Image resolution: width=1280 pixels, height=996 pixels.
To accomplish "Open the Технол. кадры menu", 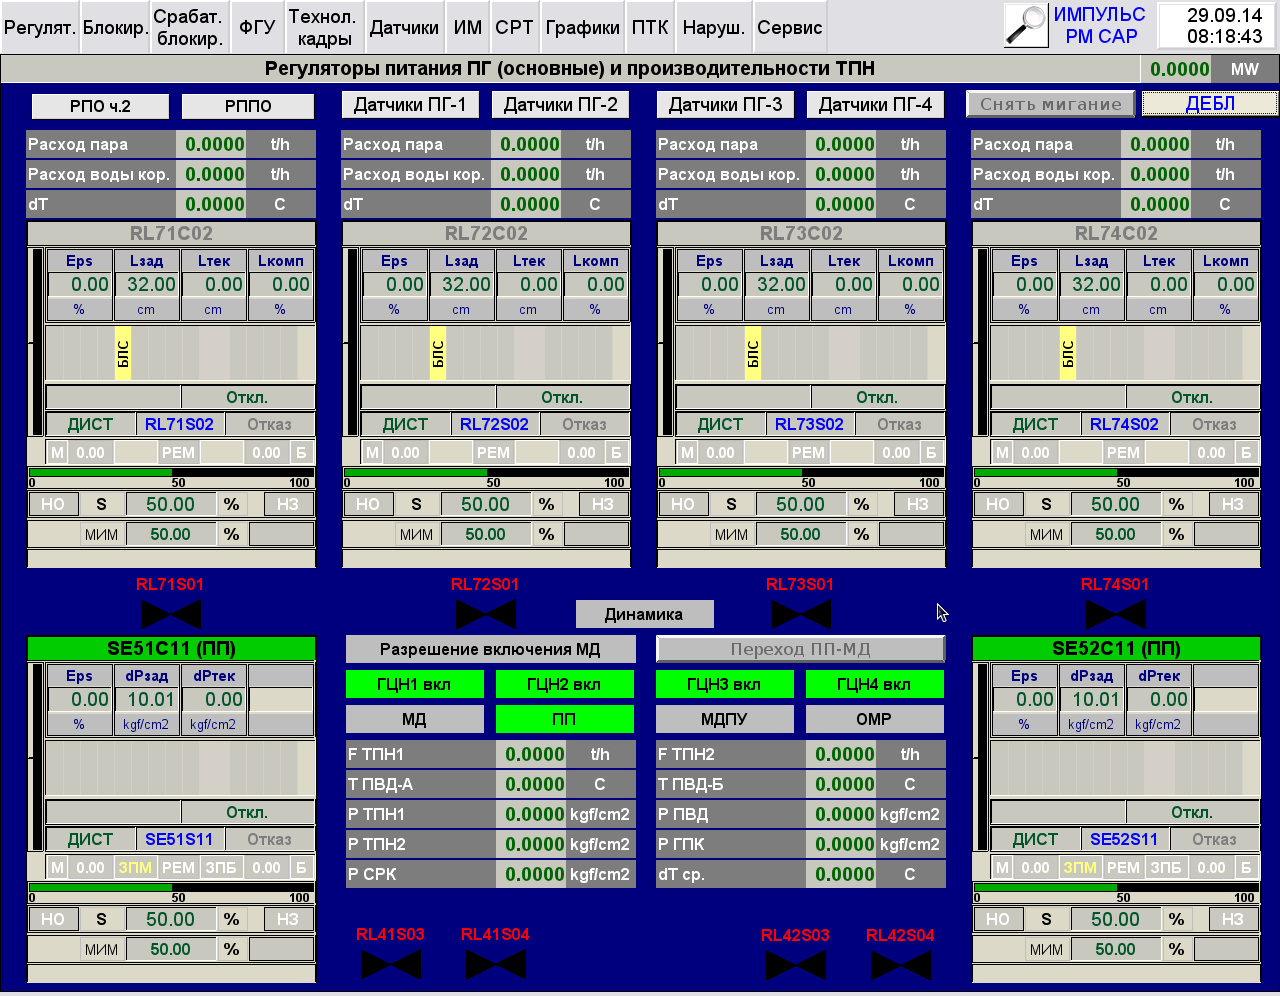I will [x=322, y=28].
